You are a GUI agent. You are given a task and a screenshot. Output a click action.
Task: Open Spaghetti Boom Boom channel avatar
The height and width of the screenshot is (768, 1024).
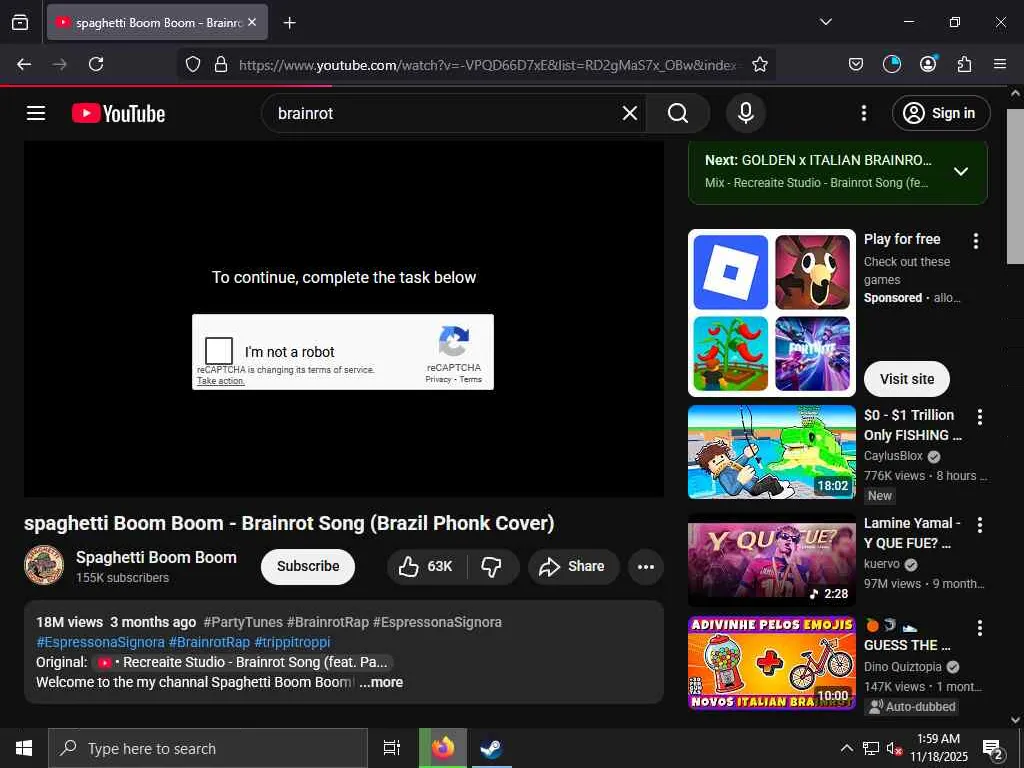pyautogui.click(x=44, y=565)
